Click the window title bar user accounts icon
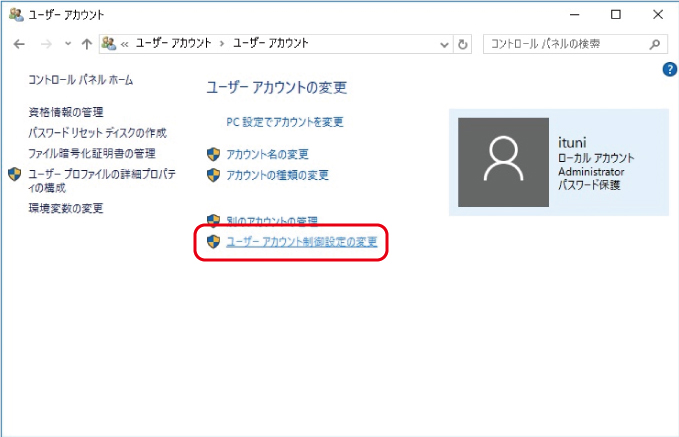Screen dimensions: 679x437 coord(16,14)
